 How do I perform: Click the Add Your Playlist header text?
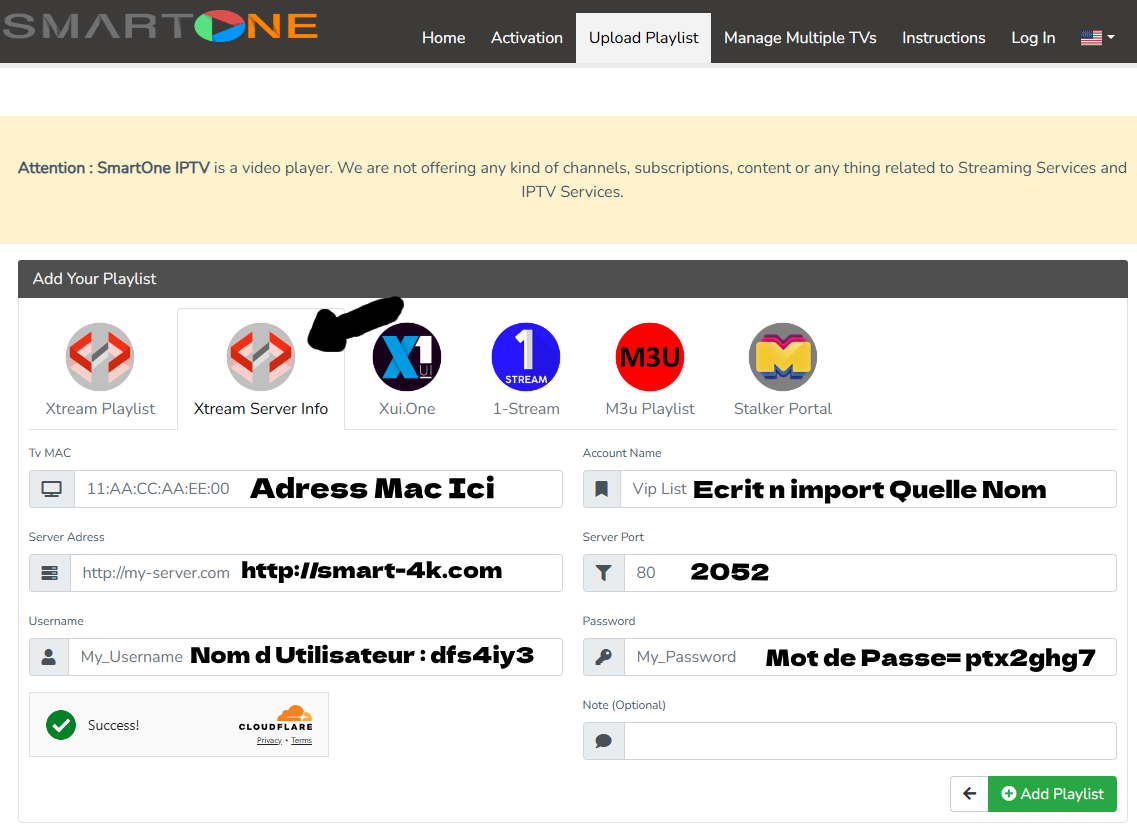pyautogui.click(x=94, y=279)
